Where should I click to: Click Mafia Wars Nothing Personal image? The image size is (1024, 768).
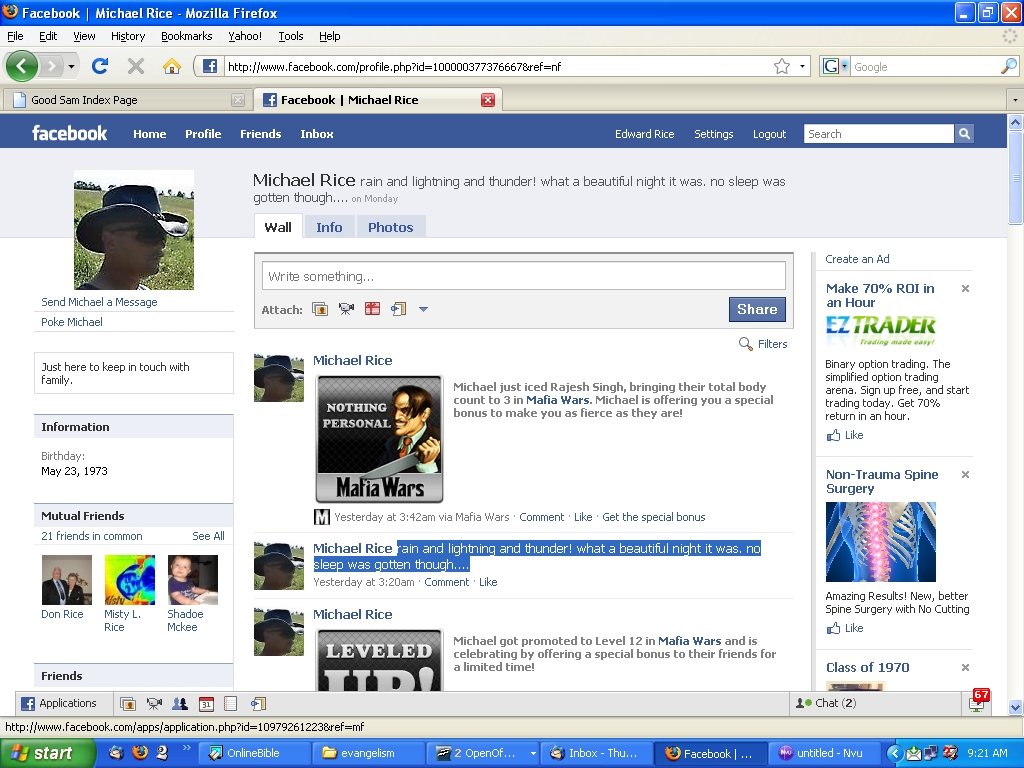(x=379, y=439)
